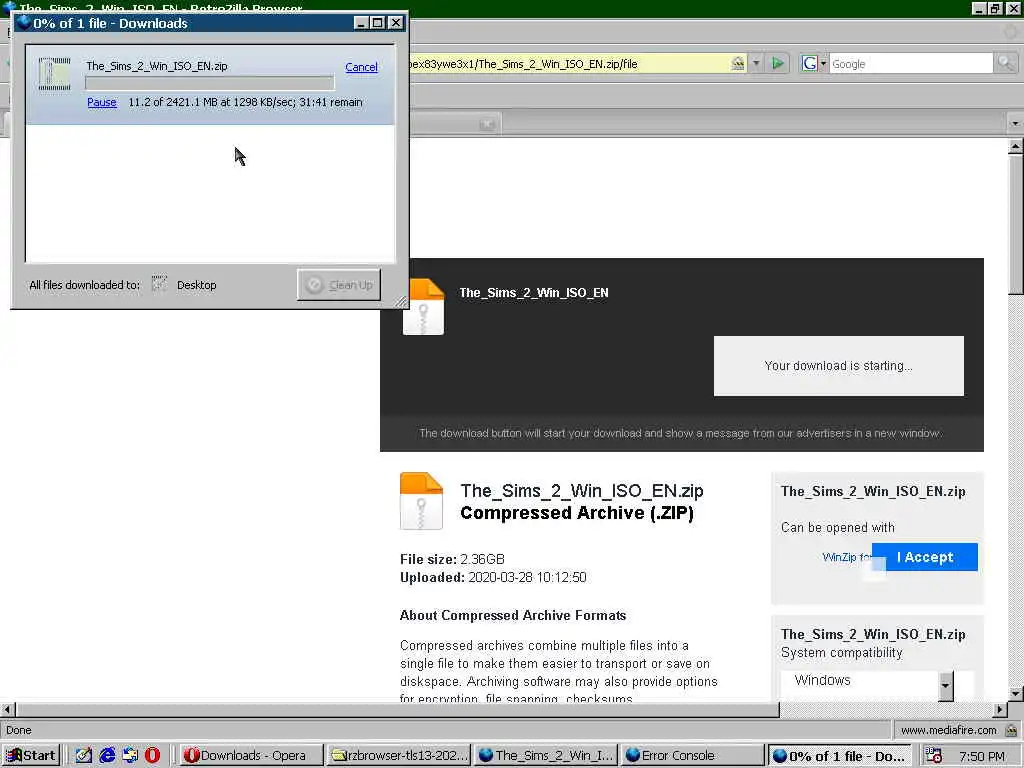Launch Opera from quick launch icon
The image size is (1024, 768).
[x=152, y=756]
